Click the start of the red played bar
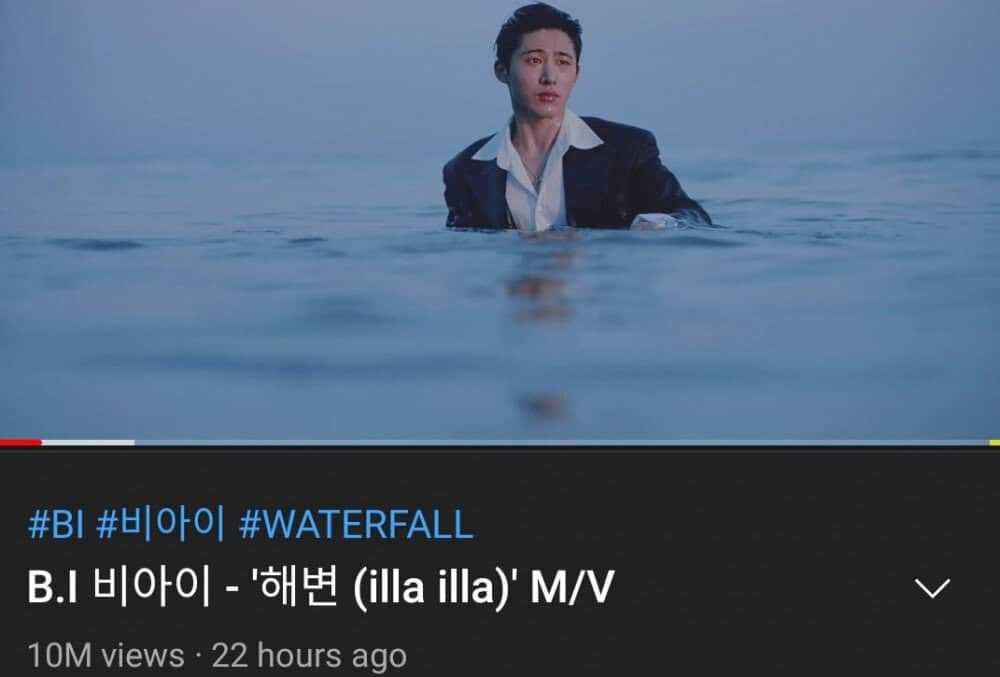Screen dimensions: 1000x677 click(3, 442)
